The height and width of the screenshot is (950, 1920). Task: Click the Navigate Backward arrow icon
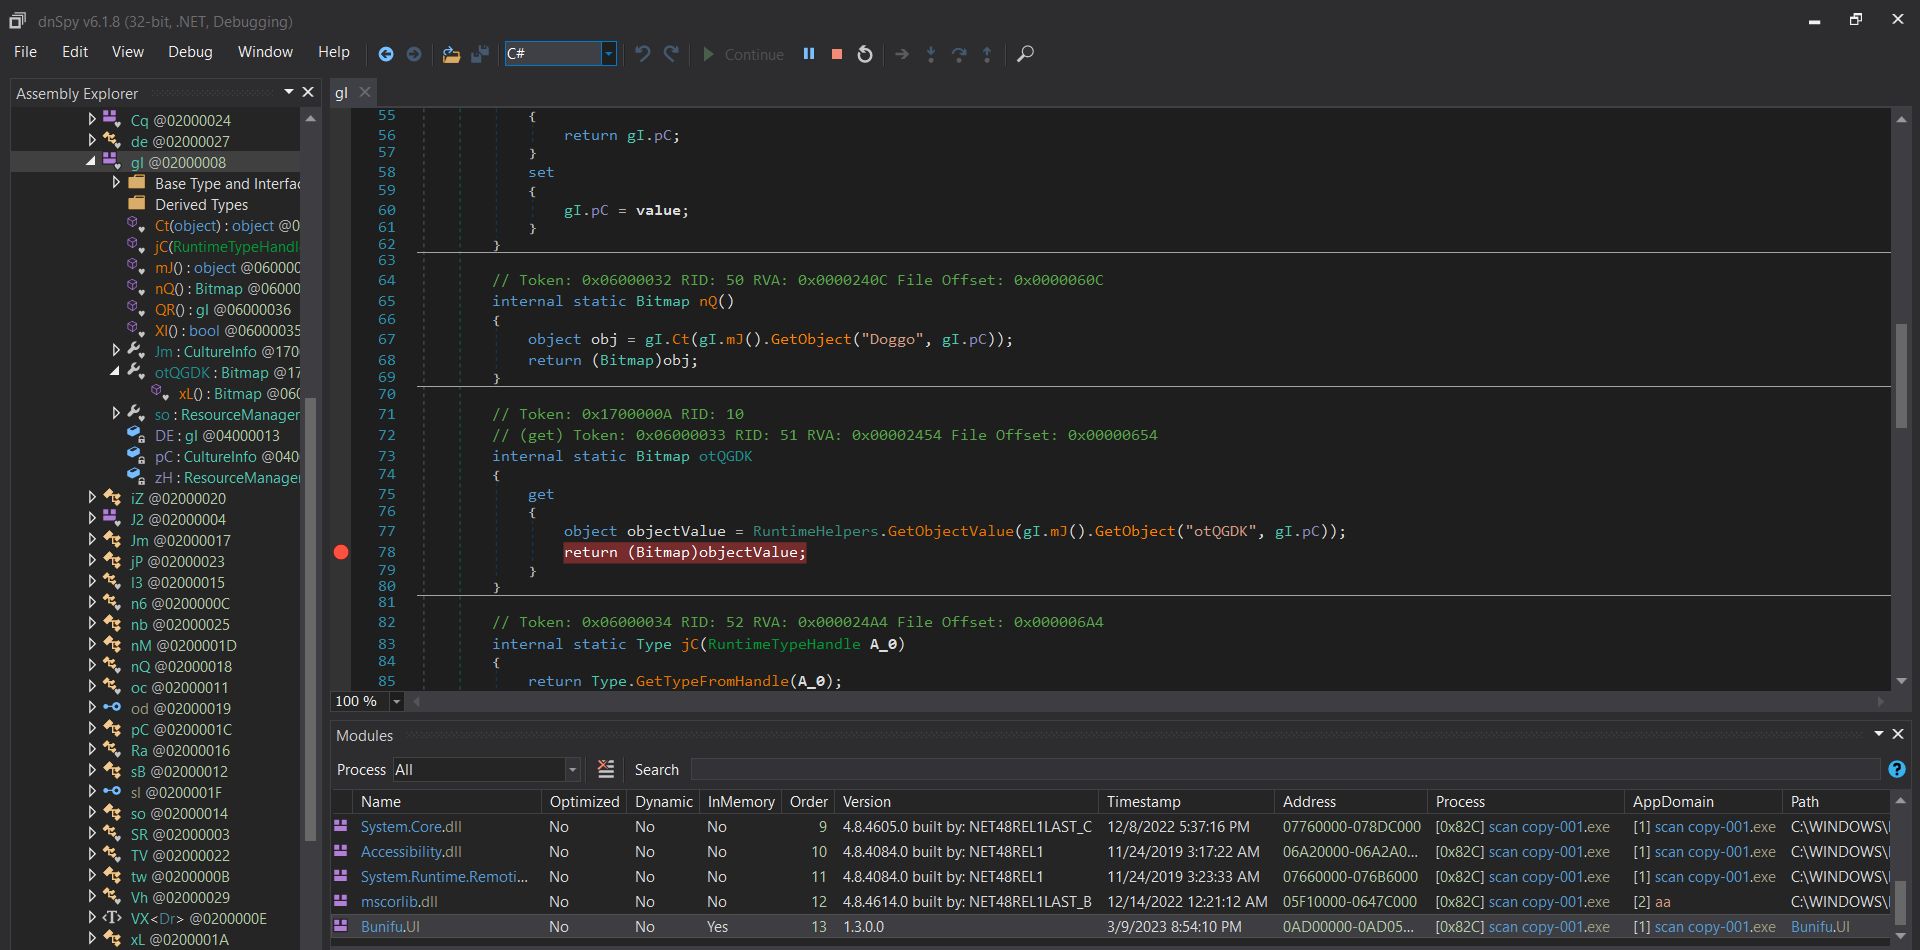pos(386,54)
